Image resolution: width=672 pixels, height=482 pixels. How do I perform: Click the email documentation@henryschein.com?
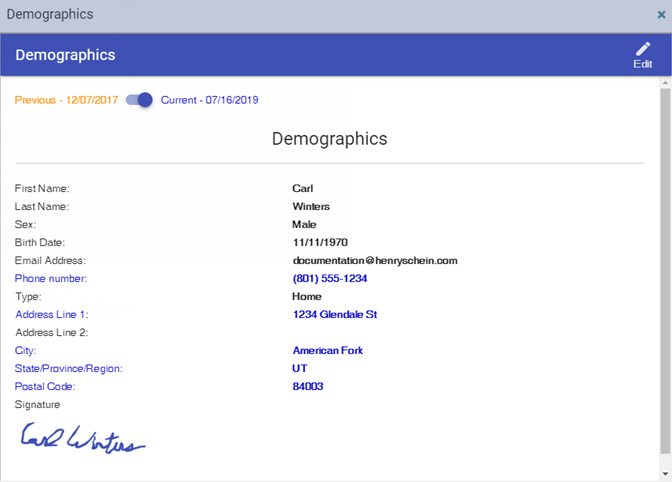[374, 260]
